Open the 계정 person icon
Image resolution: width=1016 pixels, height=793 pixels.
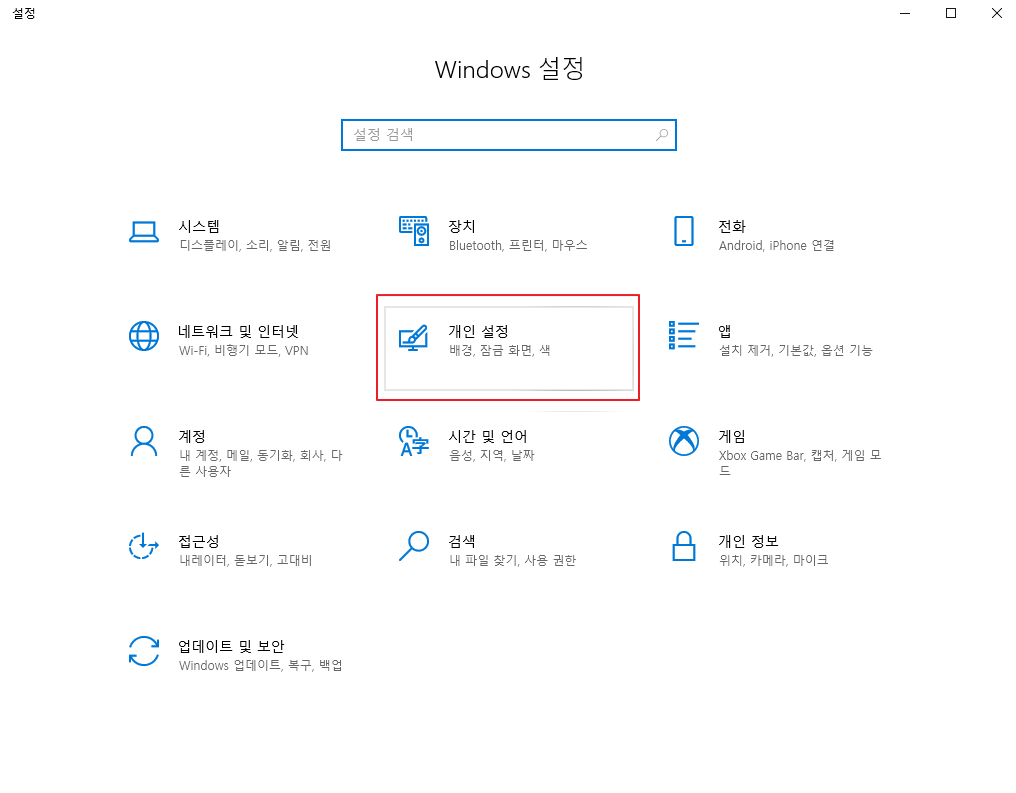144,442
